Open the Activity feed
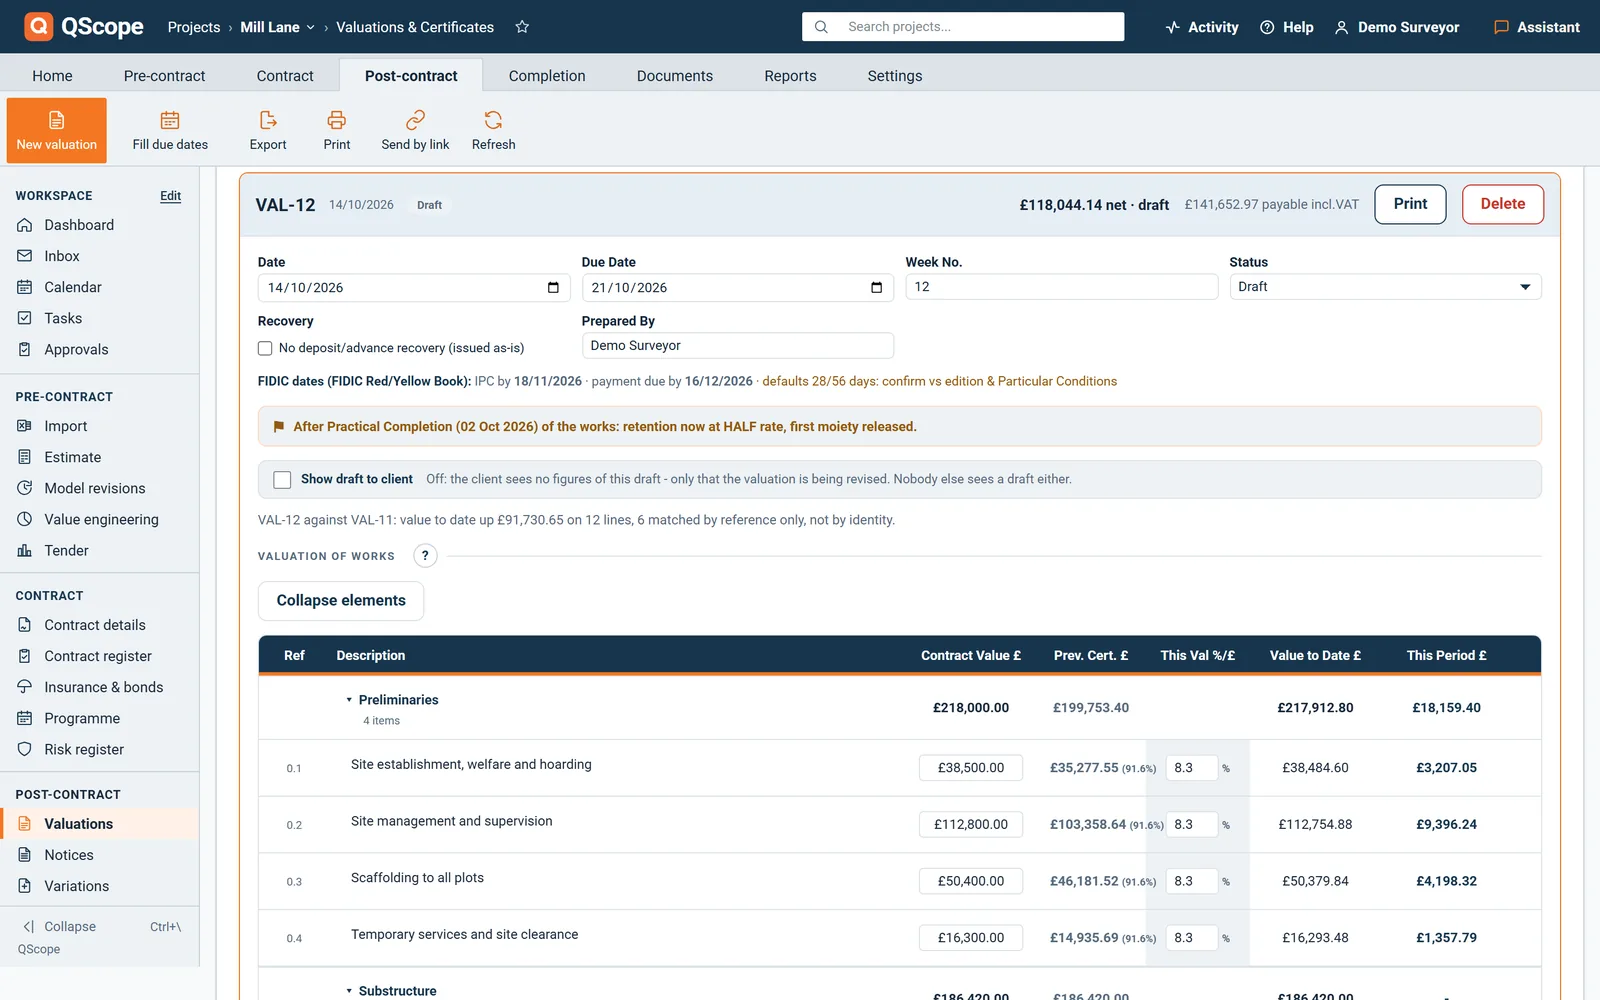Screen dimensions: 1600x1000 click(1202, 27)
